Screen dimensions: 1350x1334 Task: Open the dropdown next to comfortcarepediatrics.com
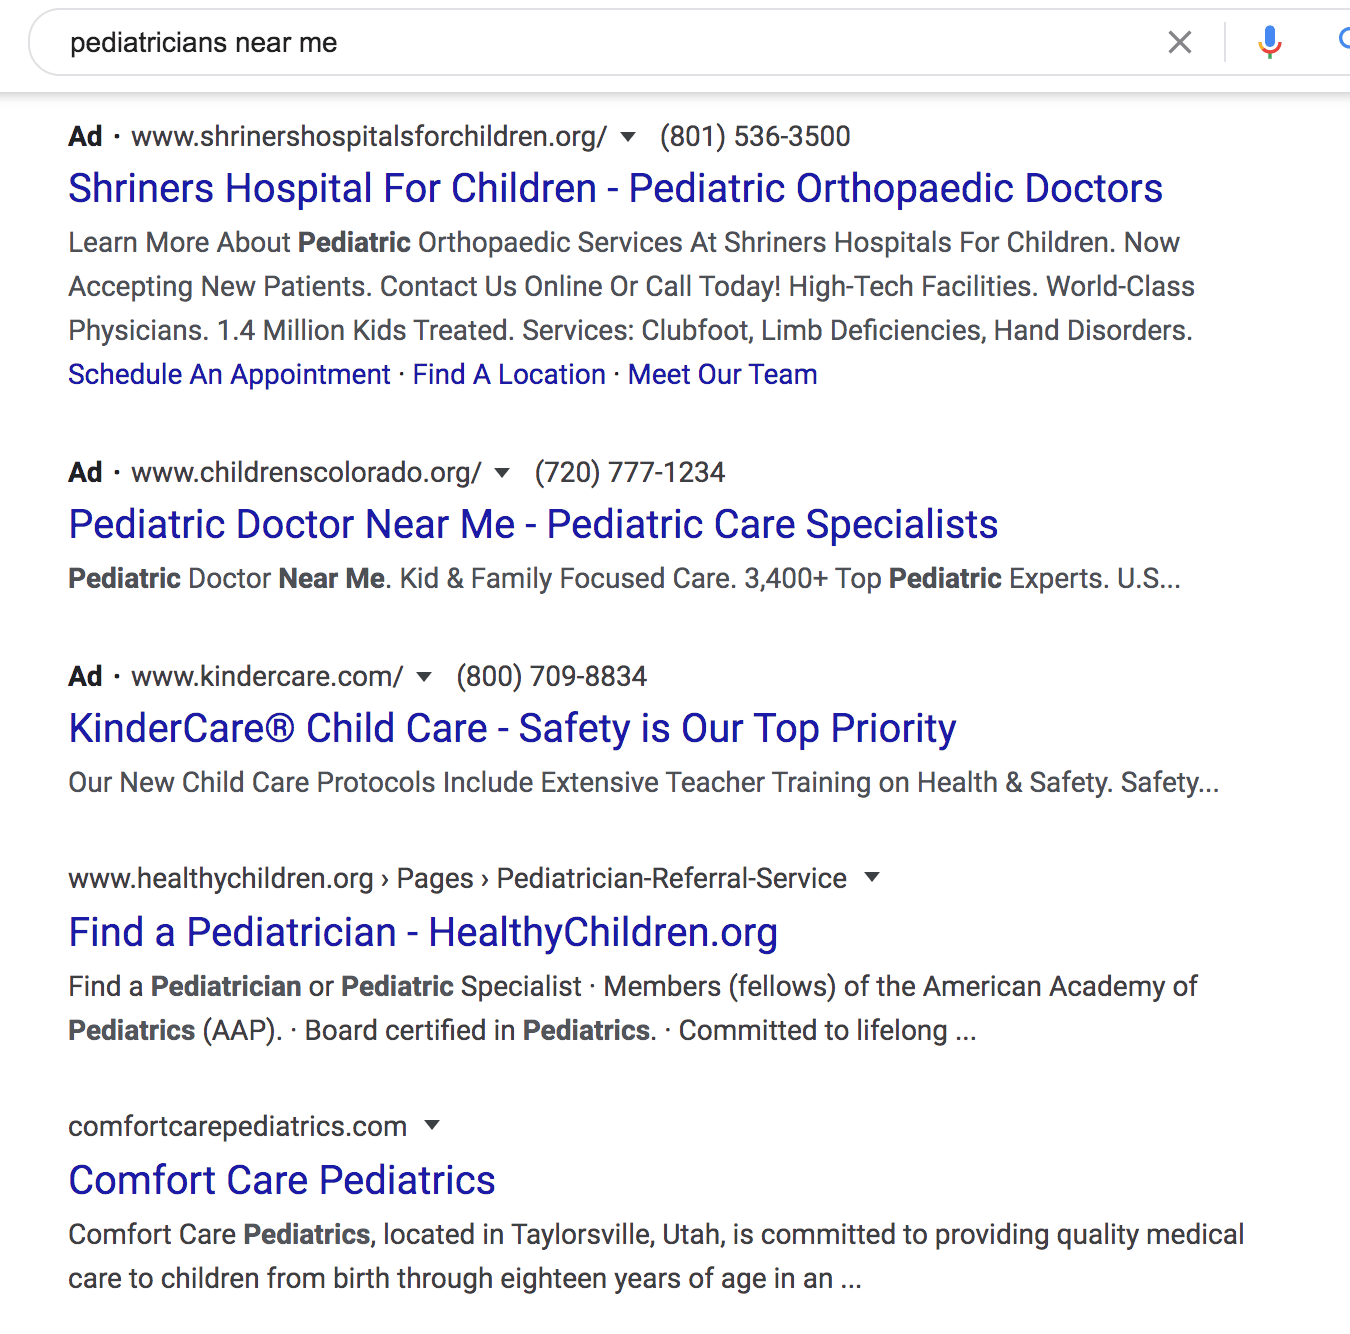pyautogui.click(x=432, y=1125)
